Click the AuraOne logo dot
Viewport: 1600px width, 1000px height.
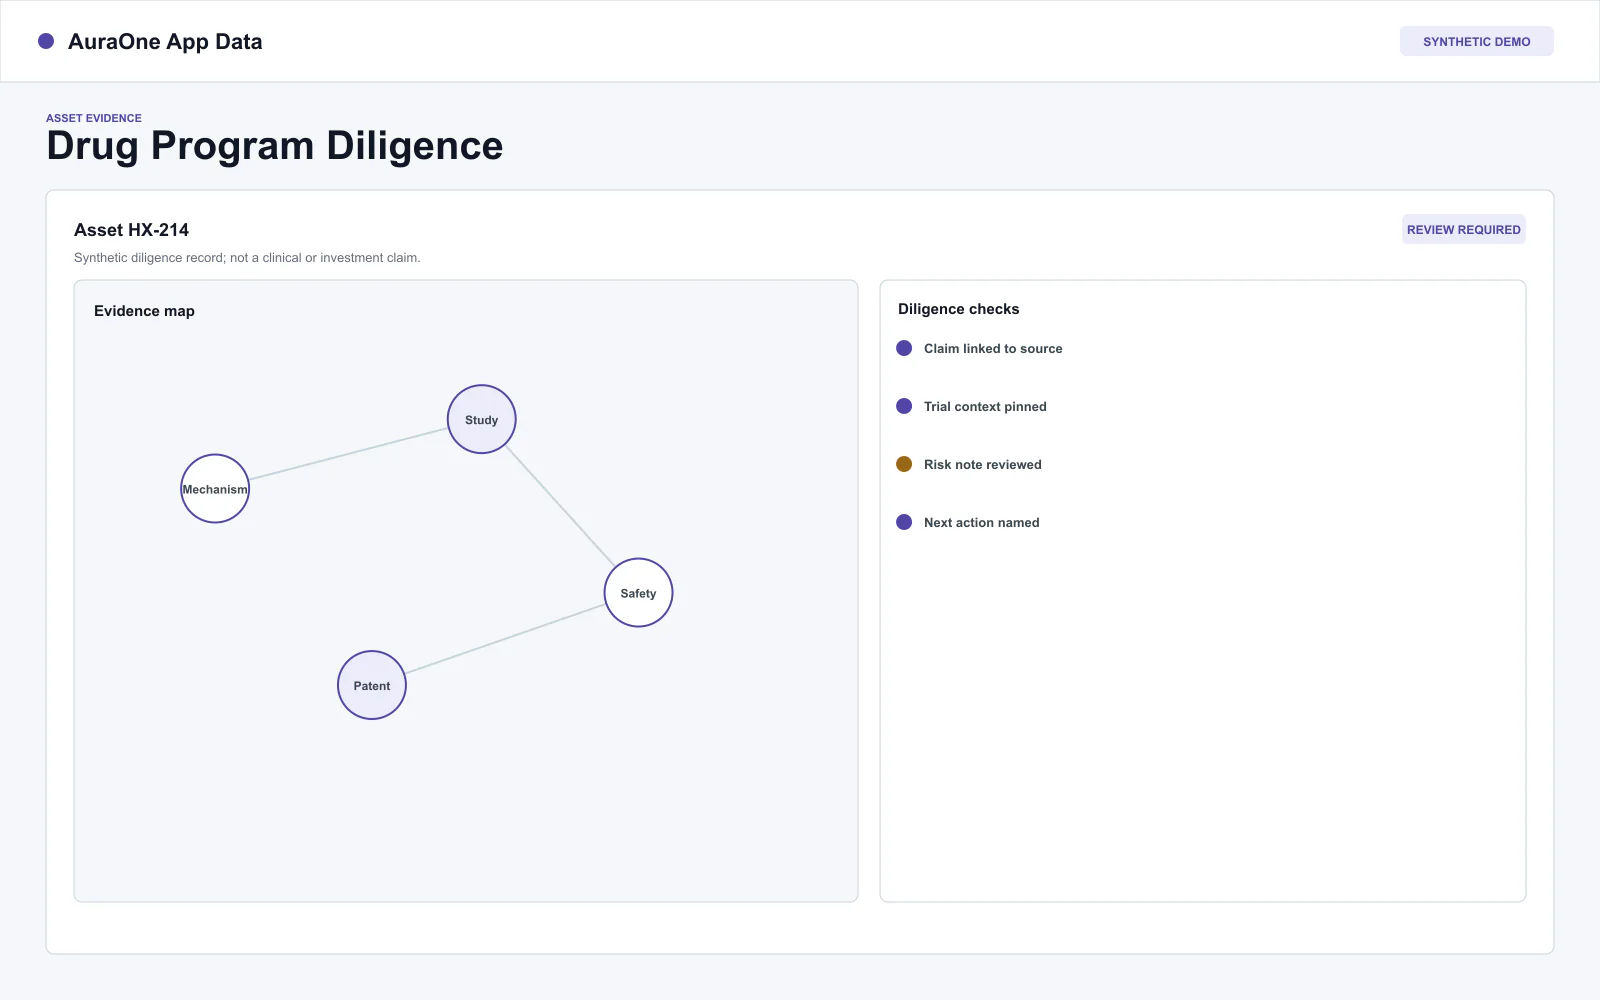[x=46, y=41]
